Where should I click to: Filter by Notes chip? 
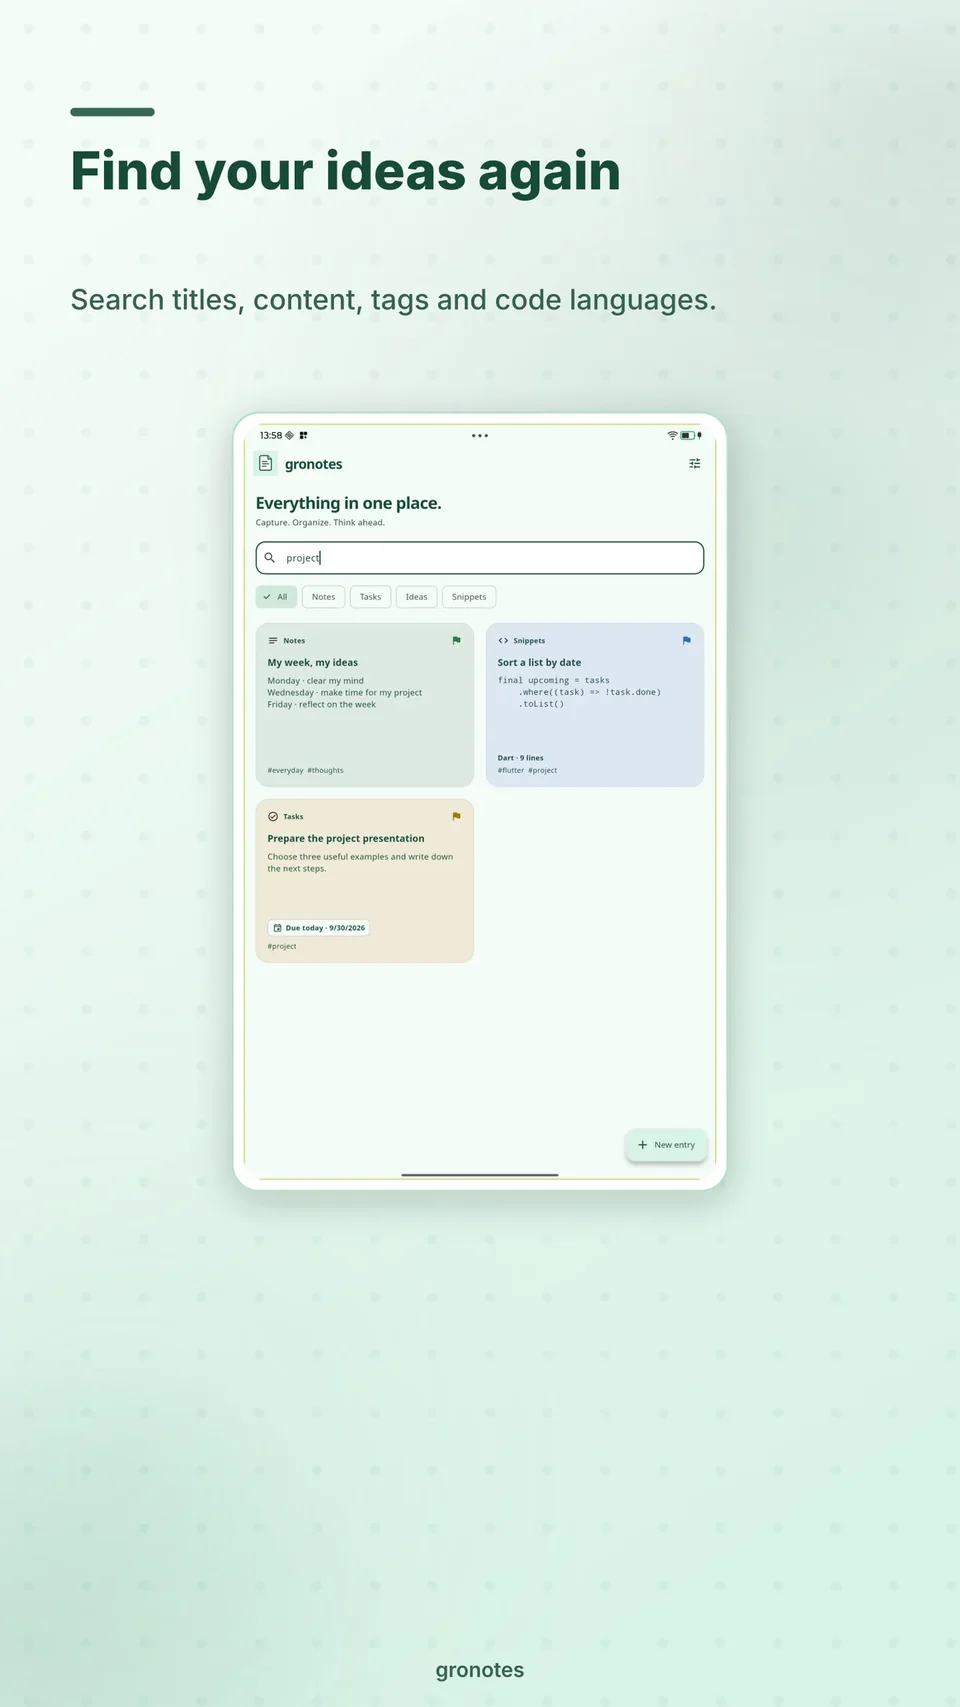tap(323, 597)
